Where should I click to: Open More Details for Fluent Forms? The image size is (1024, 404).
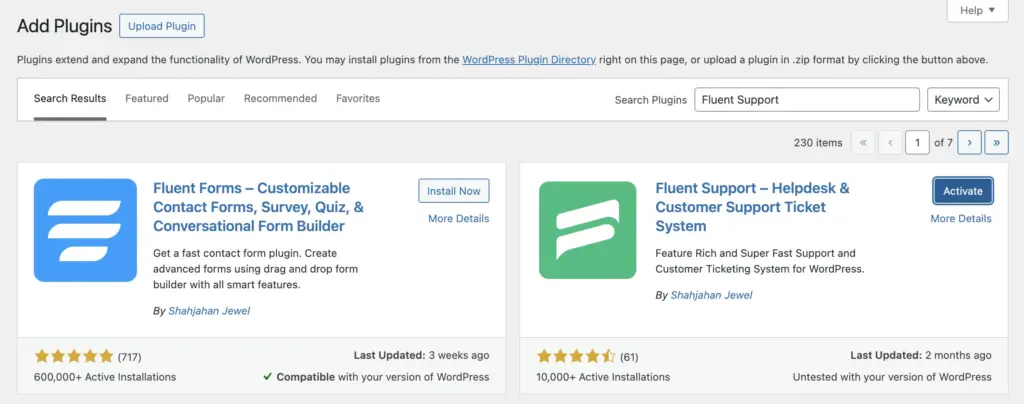[x=458, y=219]
